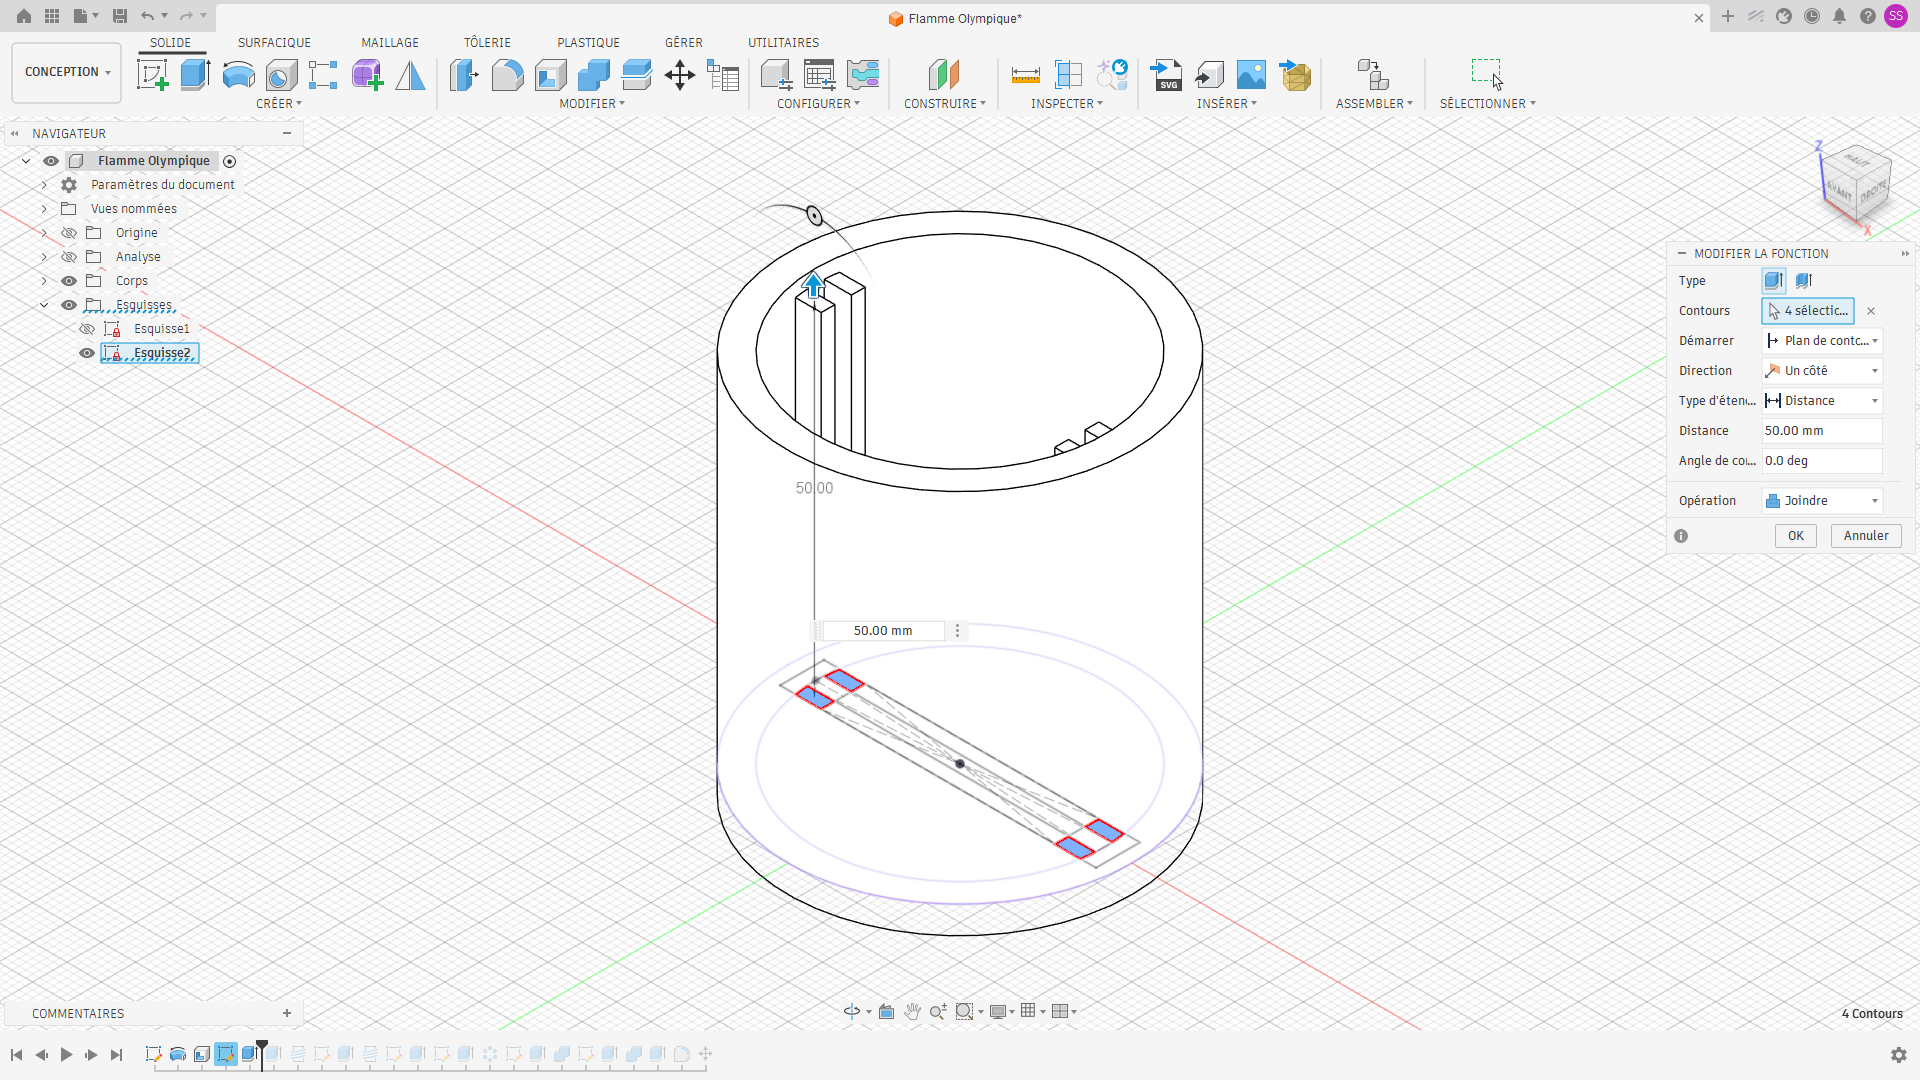Play the design timeline
This screenshot has height=1080, width=1920.
(x=66, y=1055)
